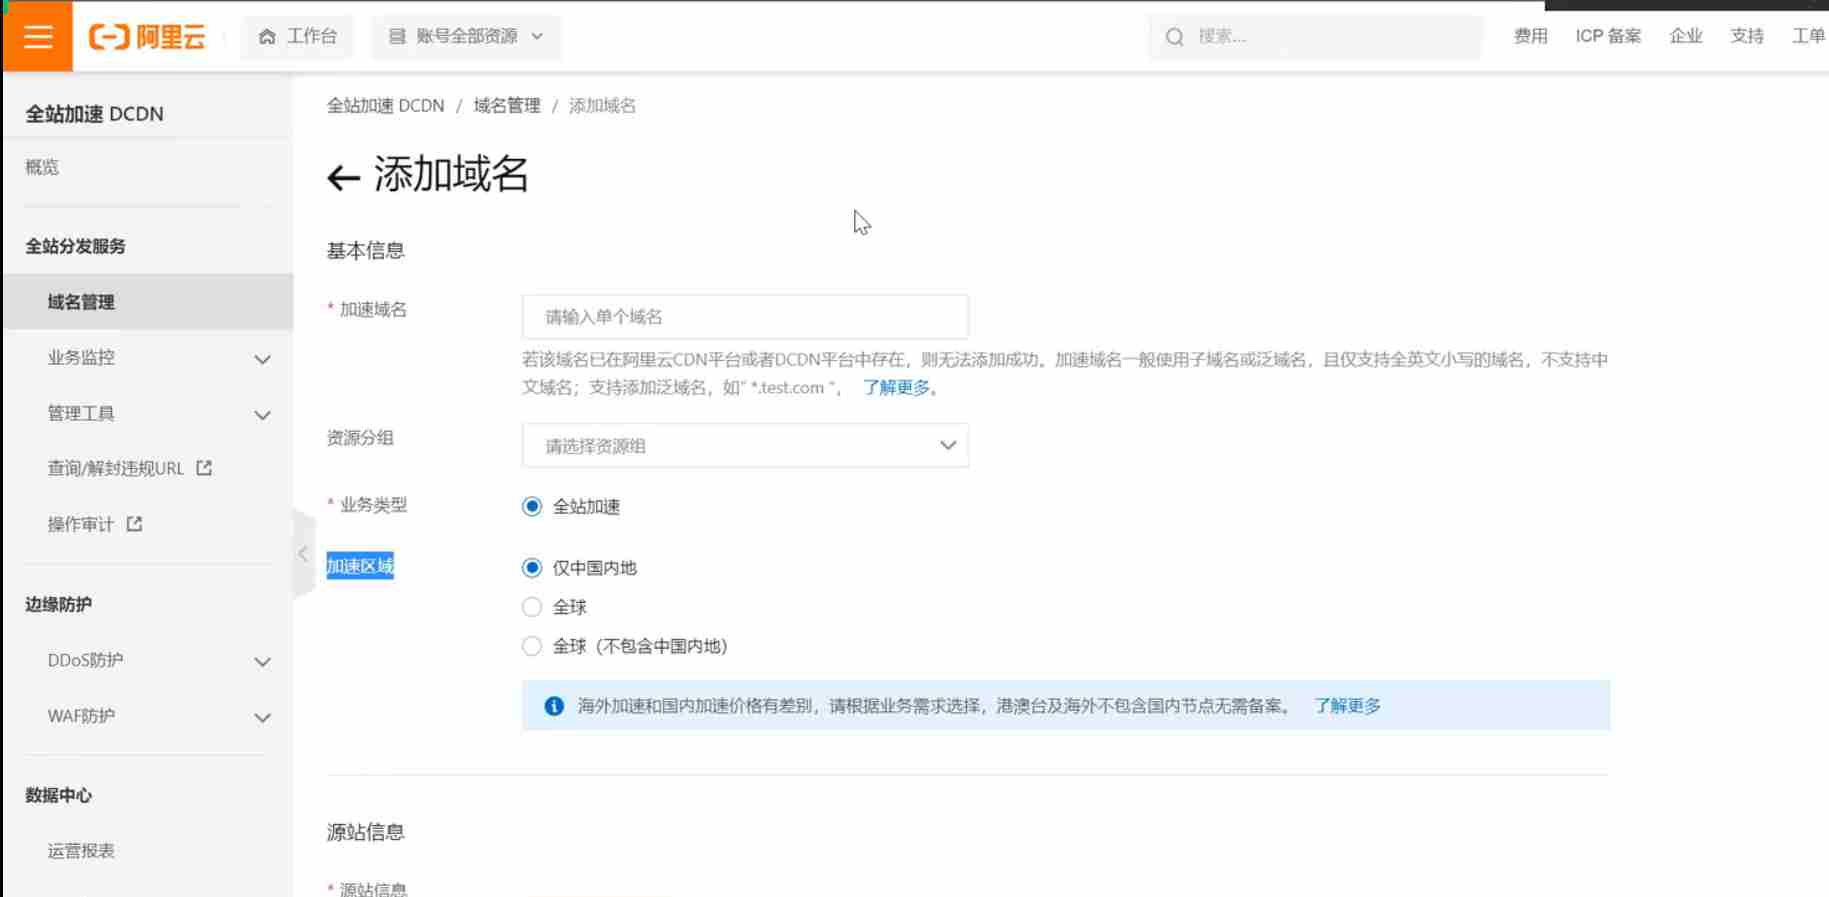Click the Alibaba Cloud logo
Viewport: 1829px width, 897px height.
pos(147,37)
